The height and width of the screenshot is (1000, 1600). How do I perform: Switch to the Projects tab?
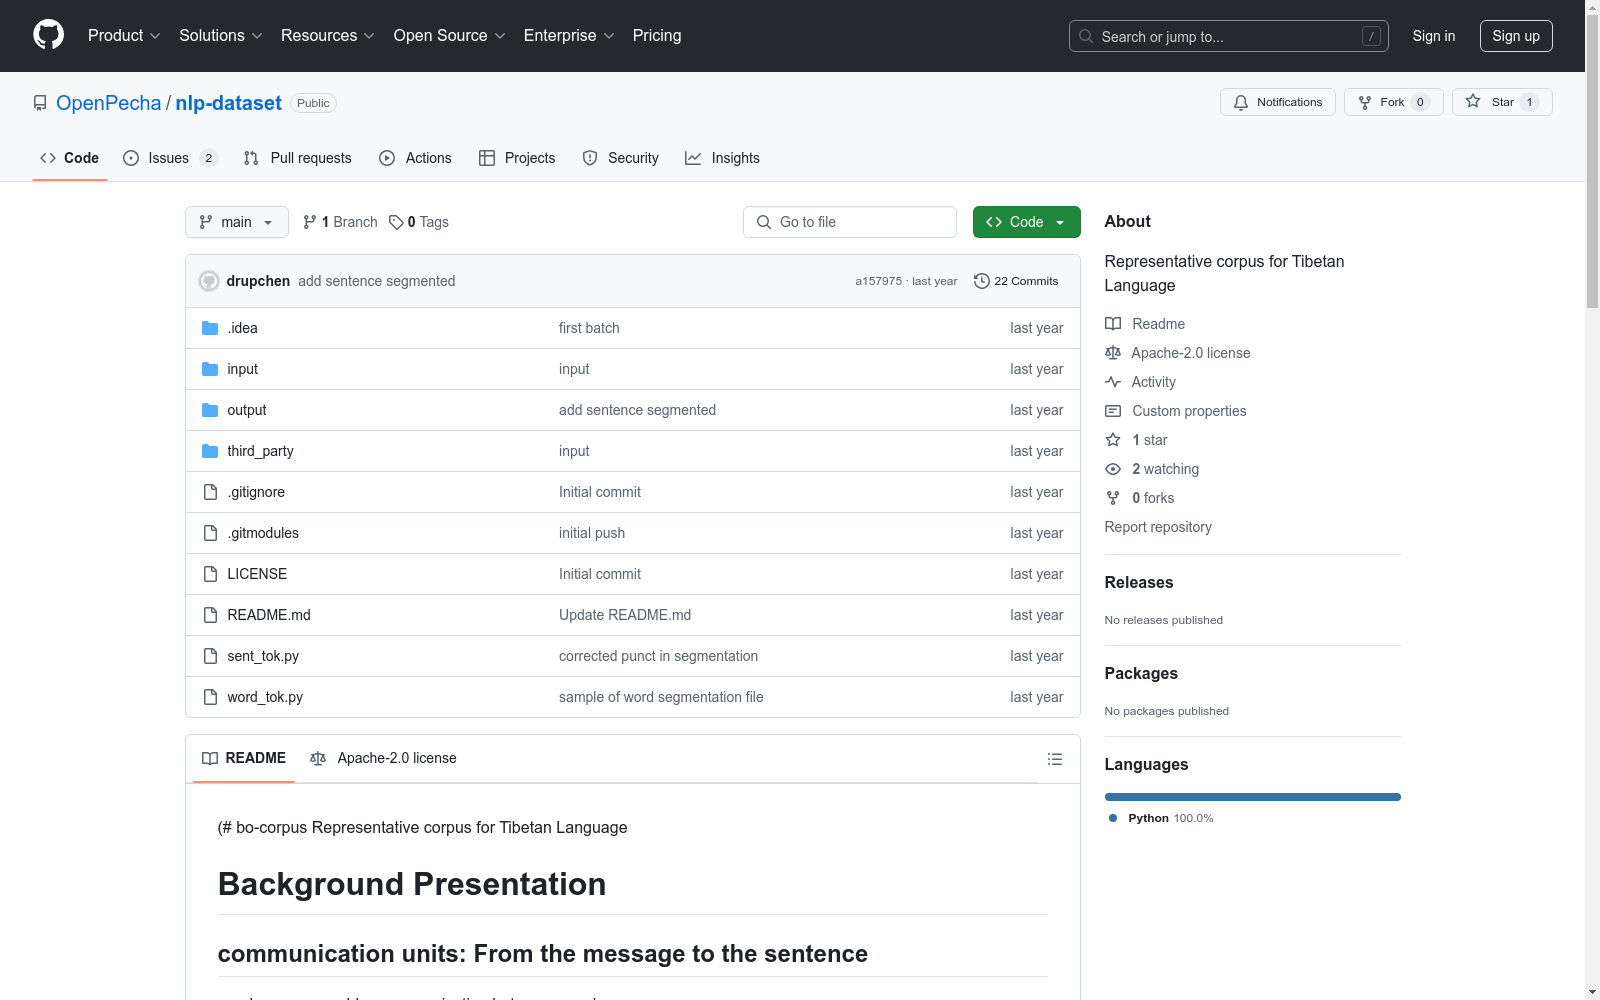(x=517, y=158)
